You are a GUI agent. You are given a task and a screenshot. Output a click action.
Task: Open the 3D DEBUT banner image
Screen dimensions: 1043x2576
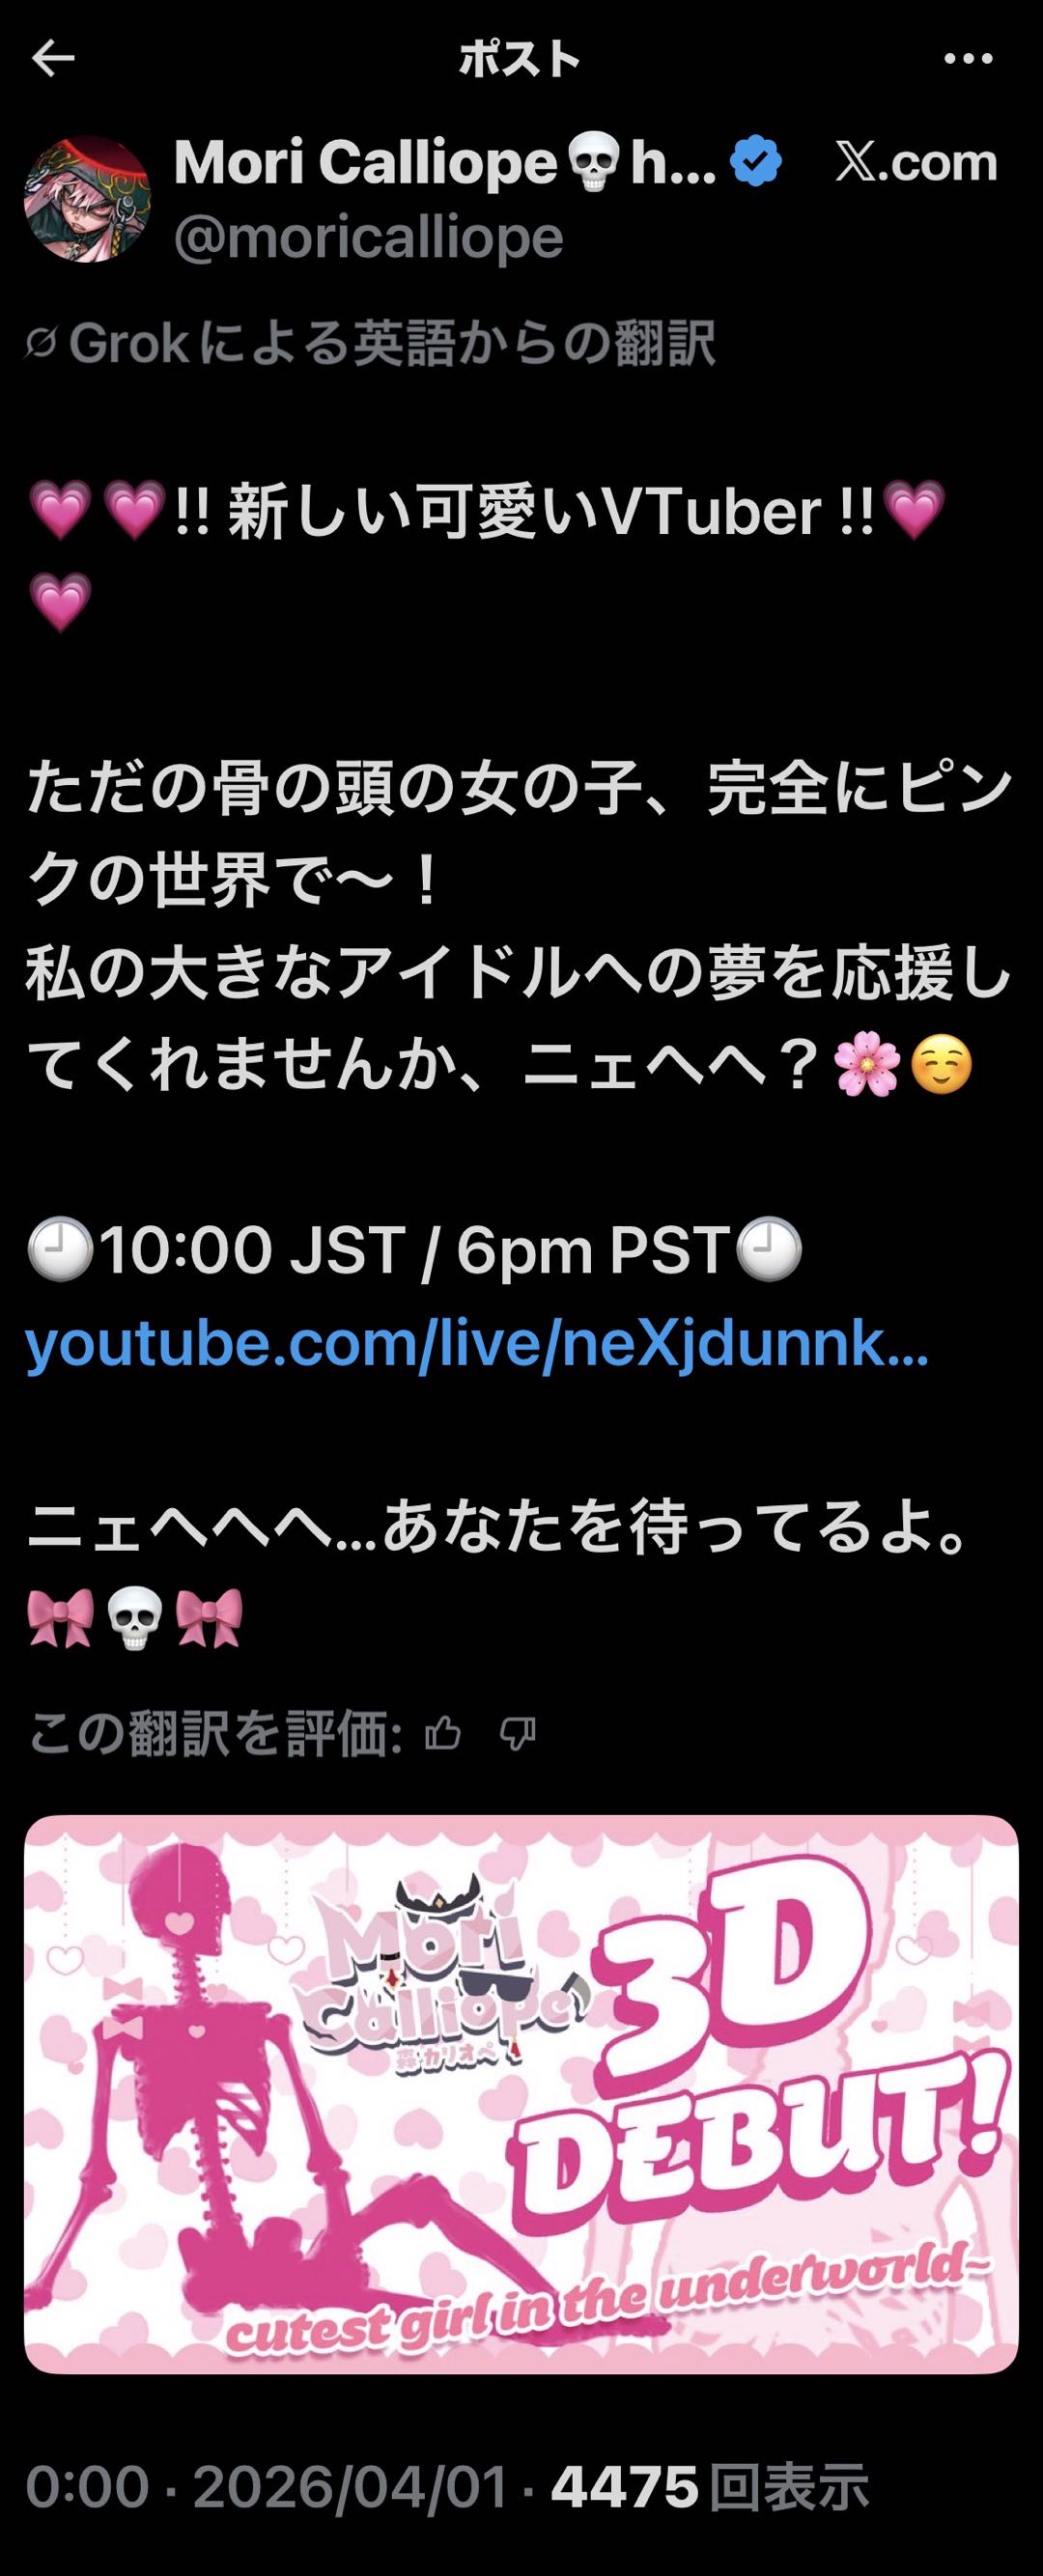click(x=521, y=2095)
